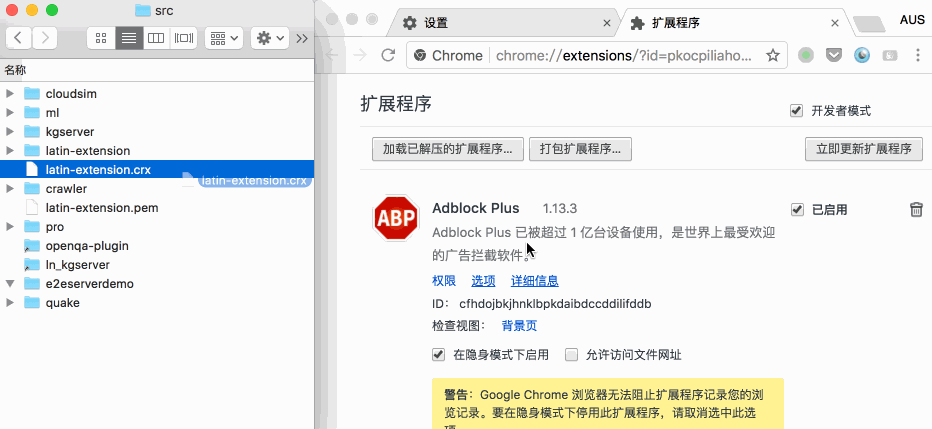The image size is (932, 429).
Task: Open the Finder arrange-by dropdown
Action: [223, 38]
